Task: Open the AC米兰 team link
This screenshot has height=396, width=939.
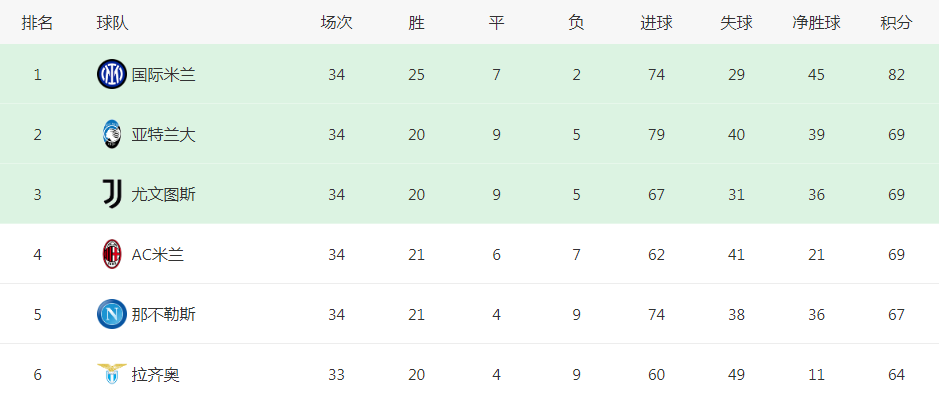Action: pos(157,255)
